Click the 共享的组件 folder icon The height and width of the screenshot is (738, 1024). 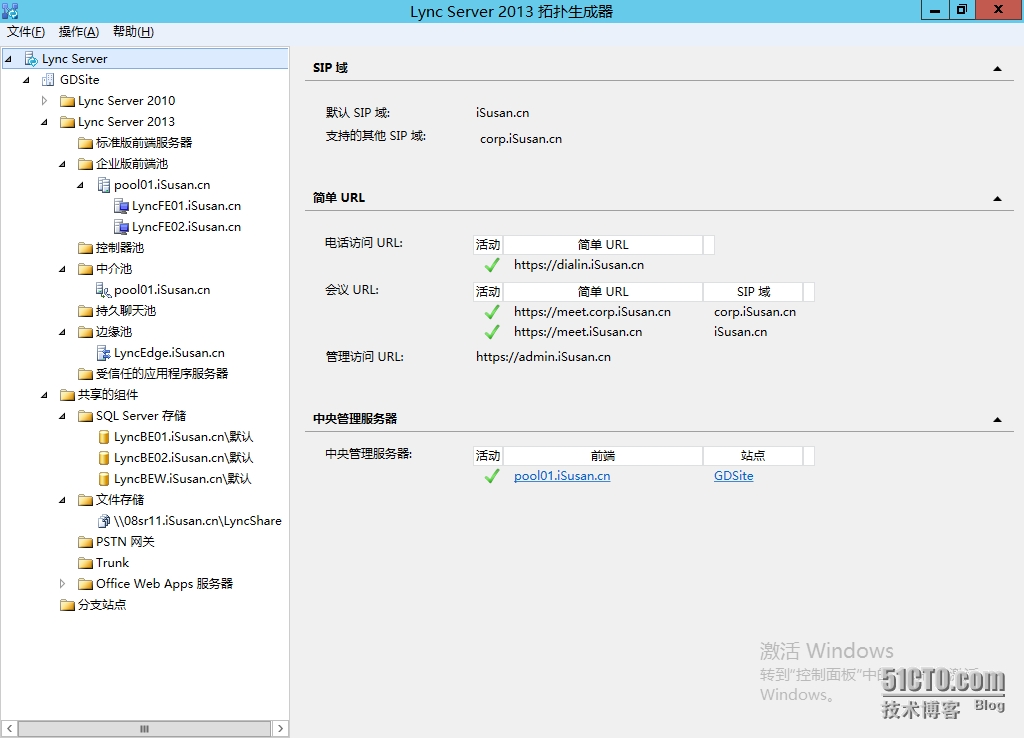point(67,395)
